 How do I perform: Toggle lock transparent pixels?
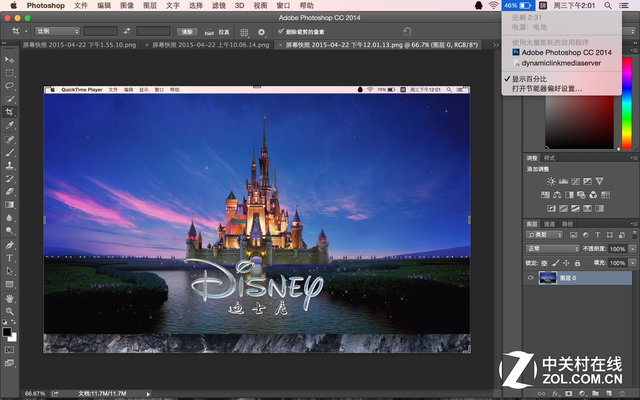(x=544, y=263)
